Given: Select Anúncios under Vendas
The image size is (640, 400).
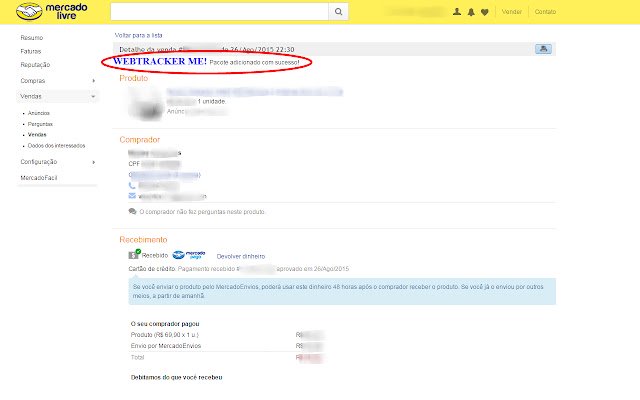Looking at the screenshot, I should (39, 113).
